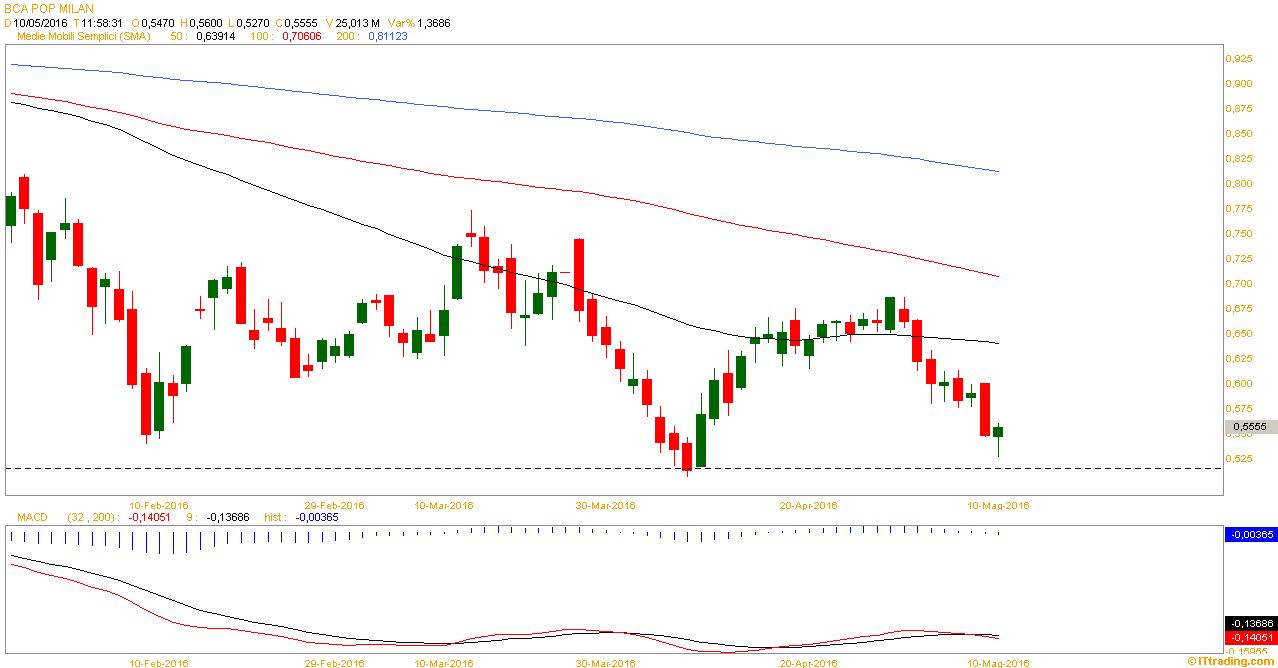Viewport: 1278px width, 668px height.
Task: Click the 0,925 level on the price axis
Action: [1239, 59]
